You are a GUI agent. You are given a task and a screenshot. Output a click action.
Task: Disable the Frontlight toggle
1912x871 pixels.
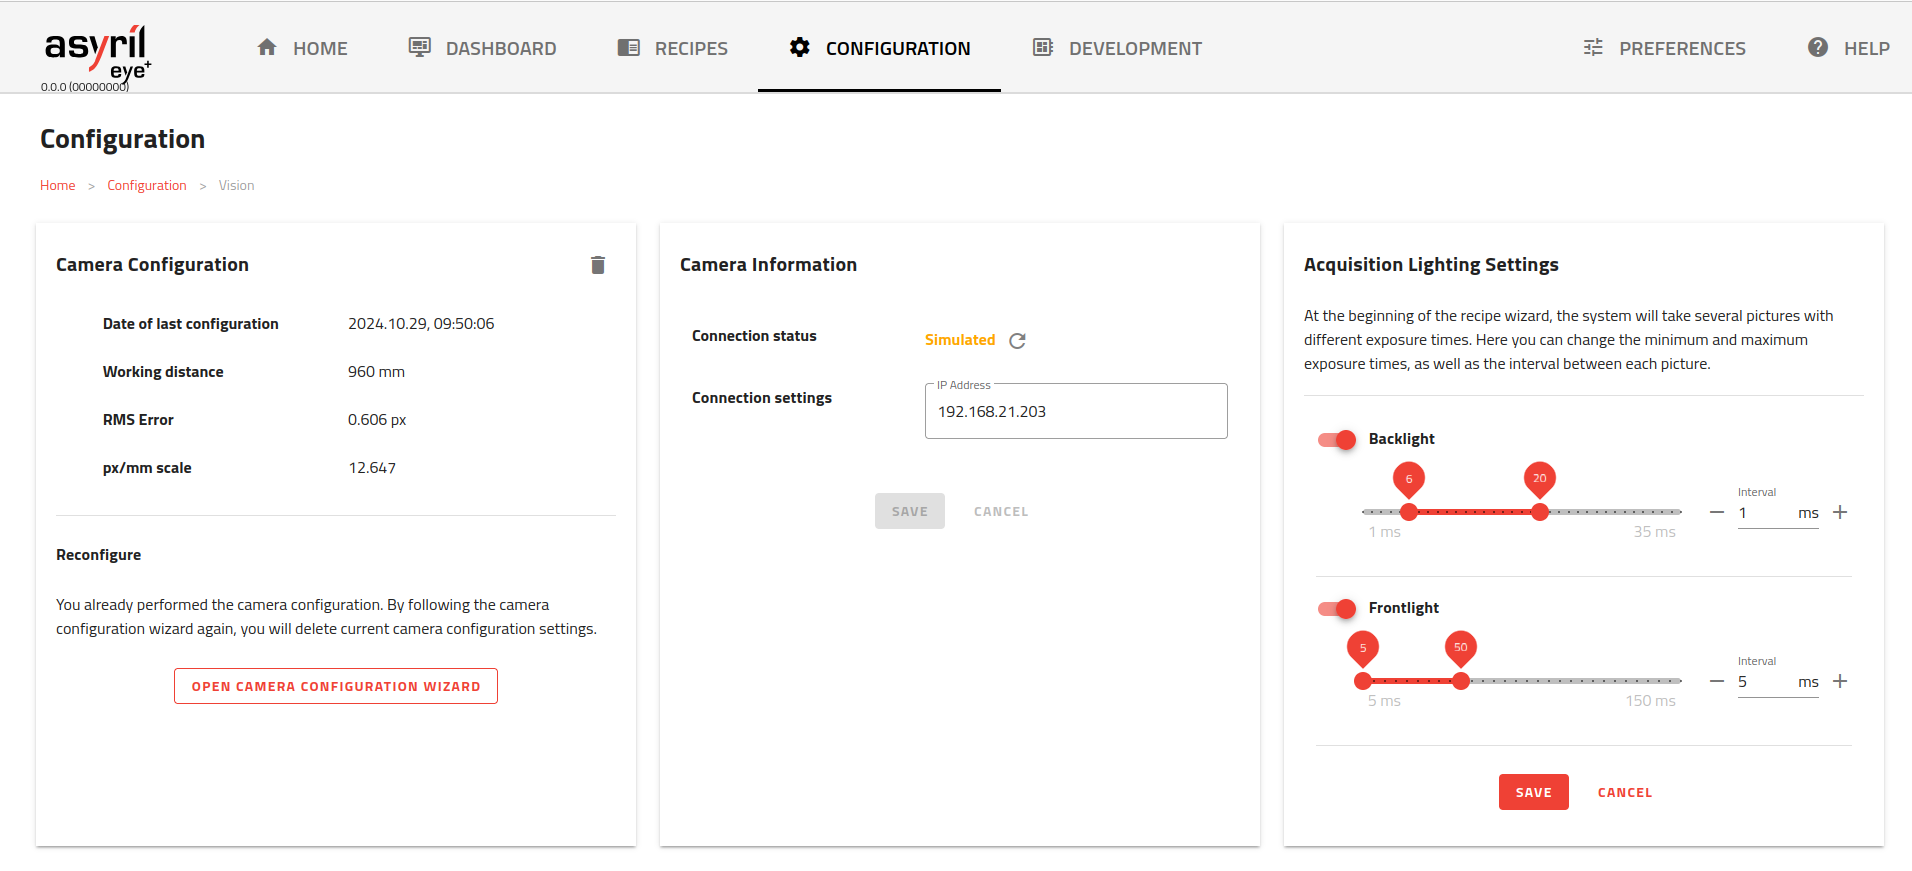pos(1337,609)
